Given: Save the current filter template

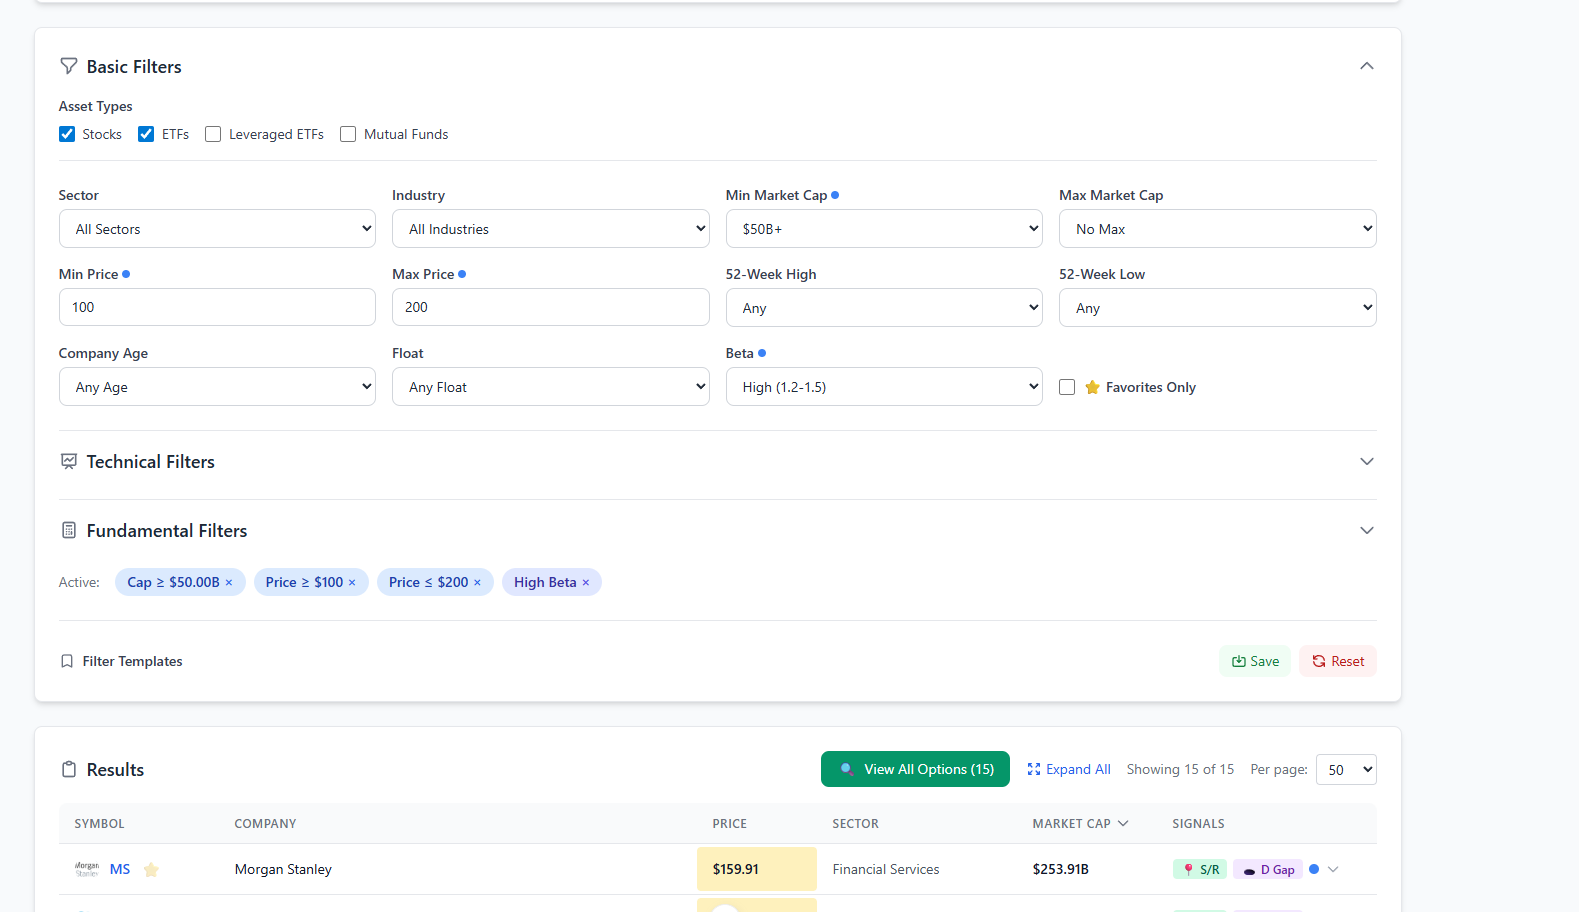Looking at the screenshot, I should pos(1255,661).
